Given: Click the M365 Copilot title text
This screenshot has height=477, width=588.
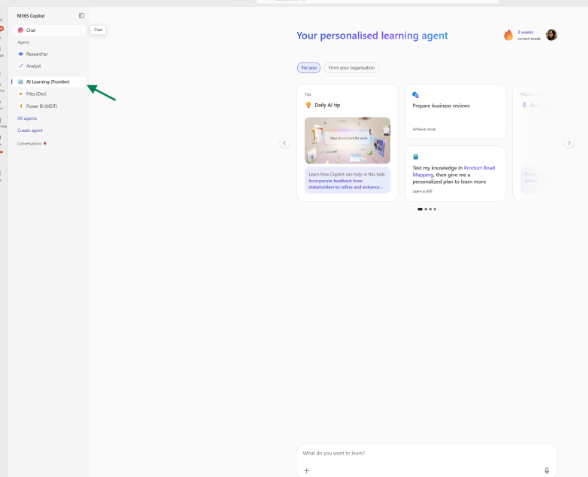Looking at the screenshot, I should point(31,16).
